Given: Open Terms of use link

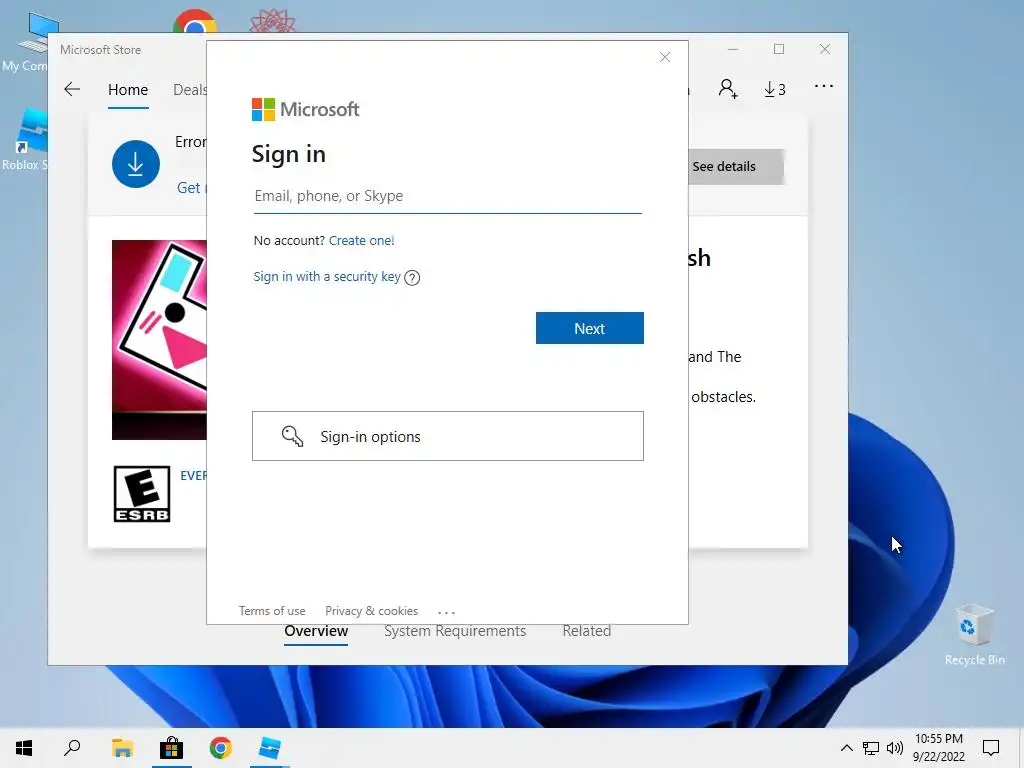Looking at the screenshot, I should click(272, 611).
